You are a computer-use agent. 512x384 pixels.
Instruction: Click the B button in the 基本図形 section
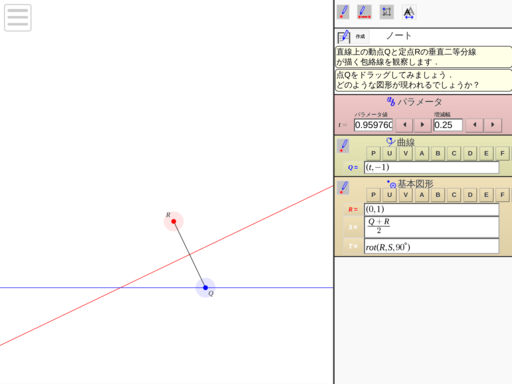(x=438, y=195)
